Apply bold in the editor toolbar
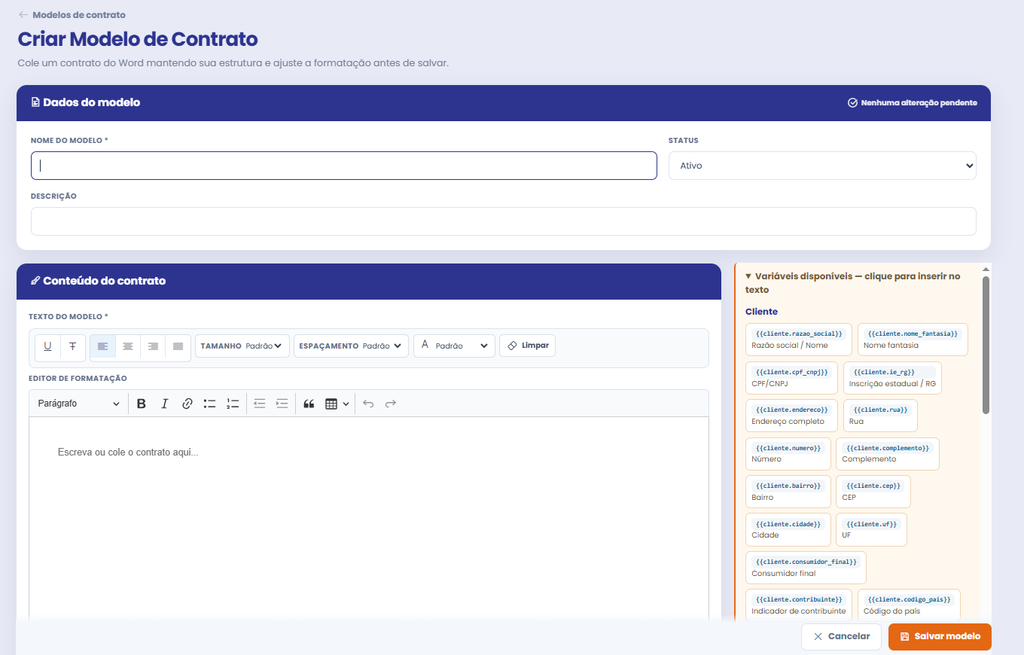 coord(141,404)
